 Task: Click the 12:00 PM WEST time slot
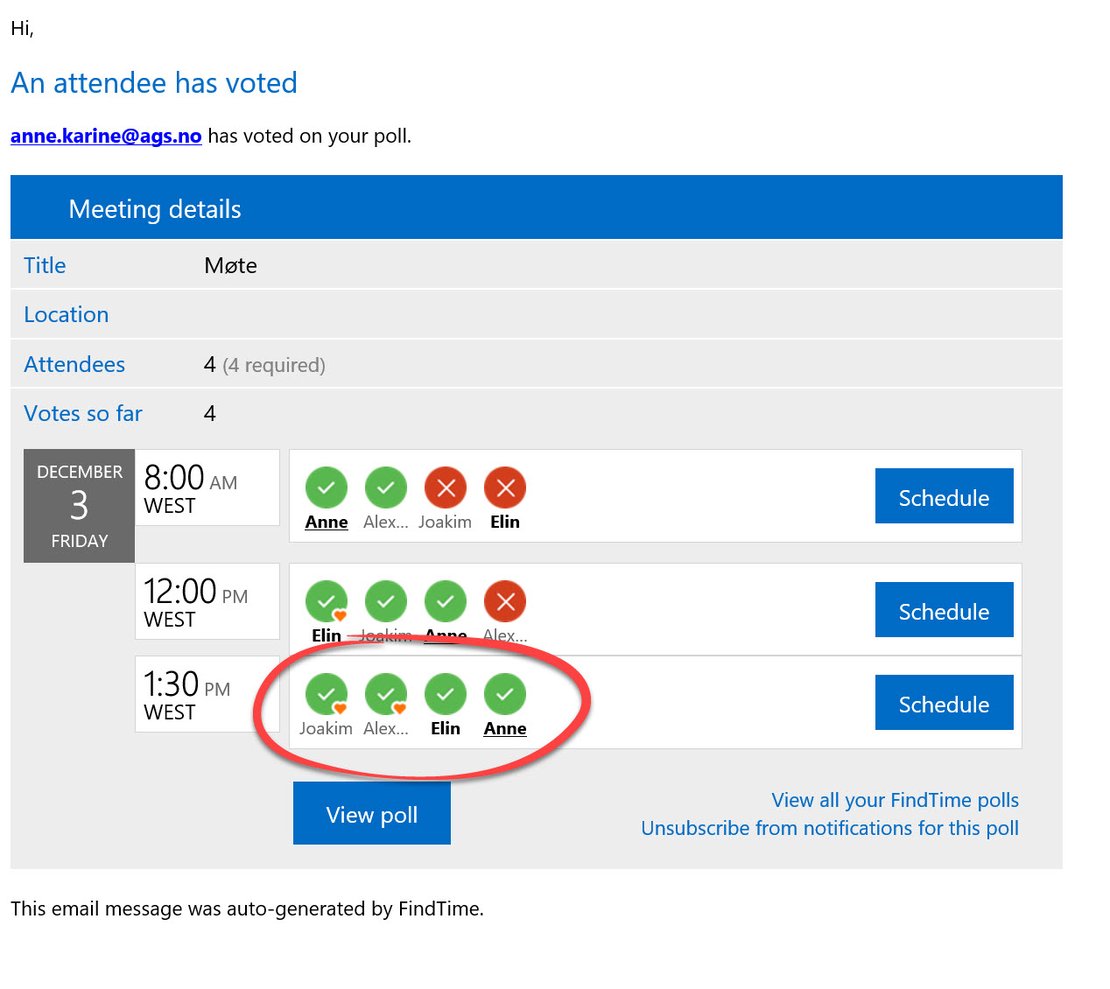[206, 601]
